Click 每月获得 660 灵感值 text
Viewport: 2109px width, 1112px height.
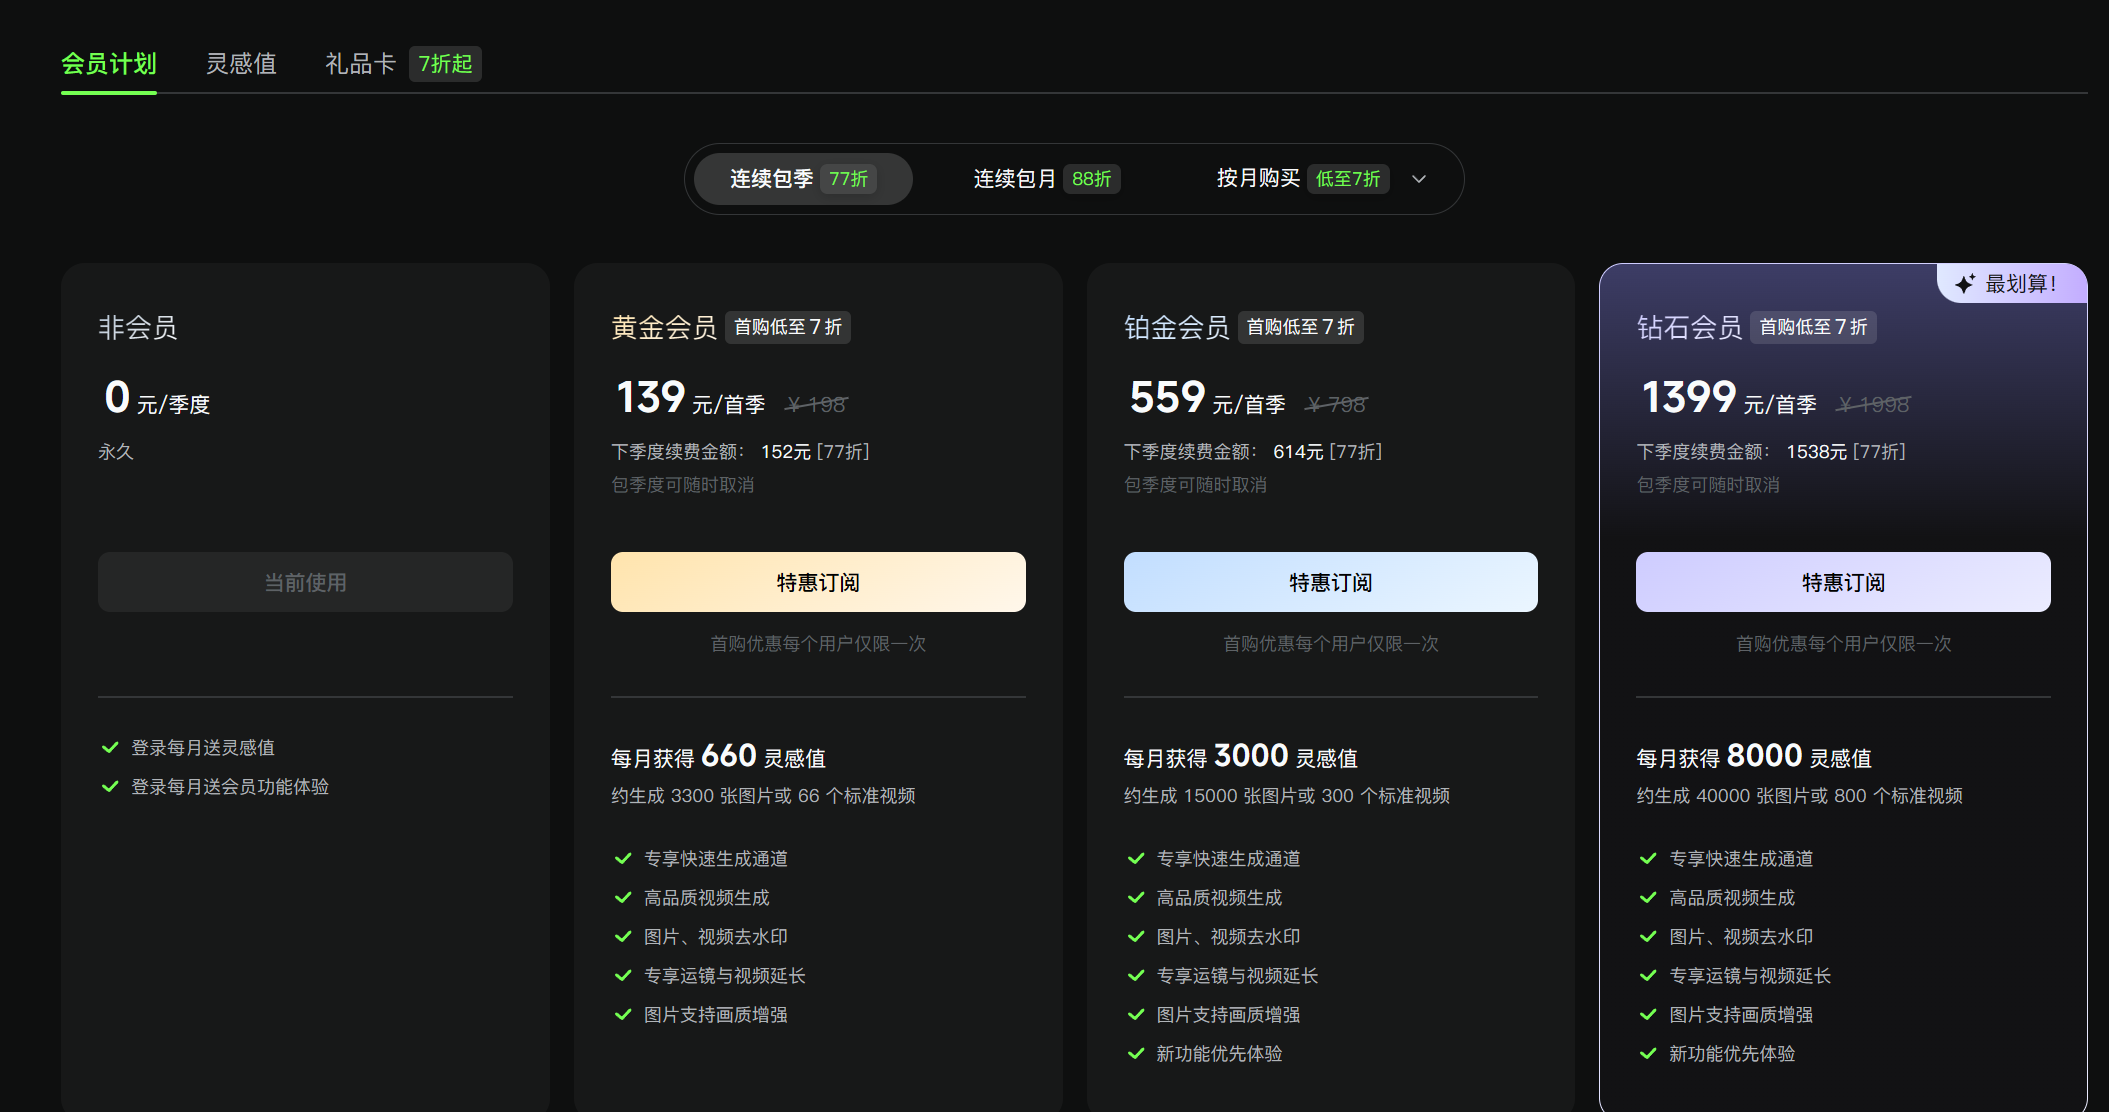(x=718, y=757)
